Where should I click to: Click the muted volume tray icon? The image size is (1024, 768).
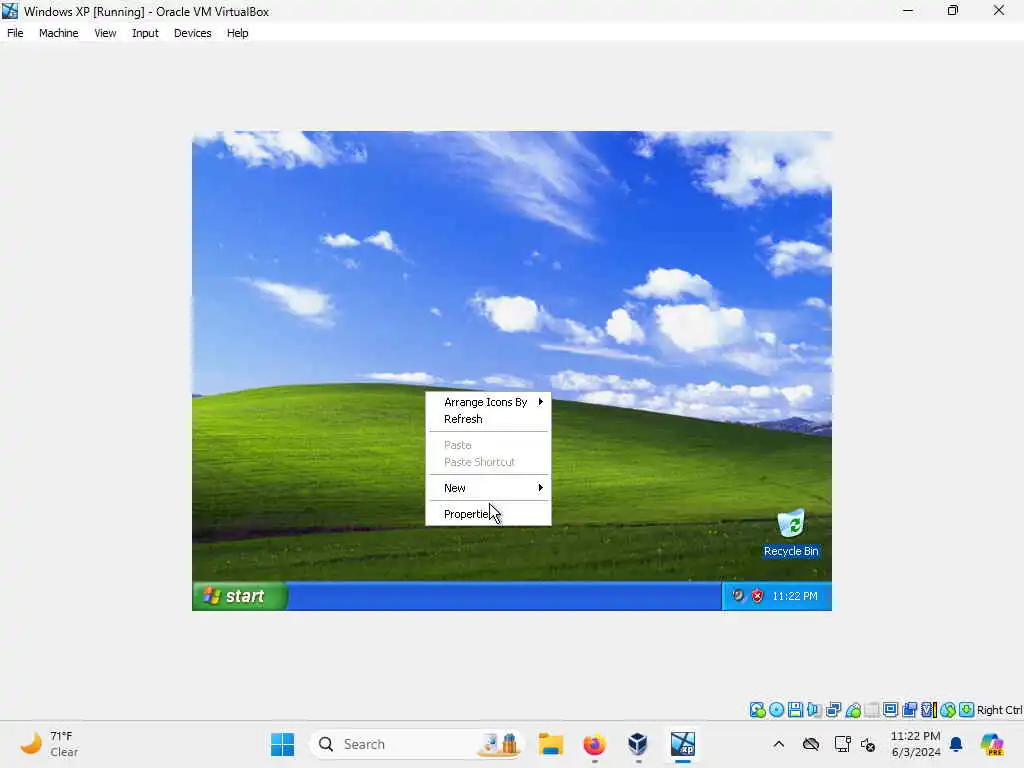click(x=868, y=744)
